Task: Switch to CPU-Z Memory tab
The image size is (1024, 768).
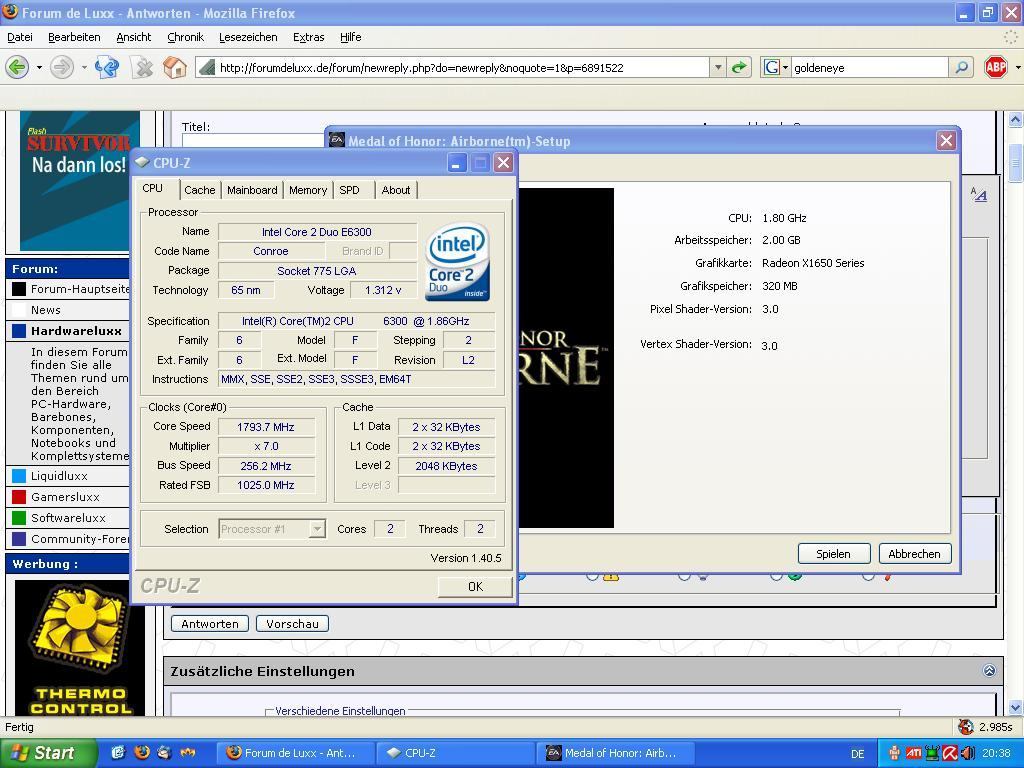Action: tap(308, 190)
